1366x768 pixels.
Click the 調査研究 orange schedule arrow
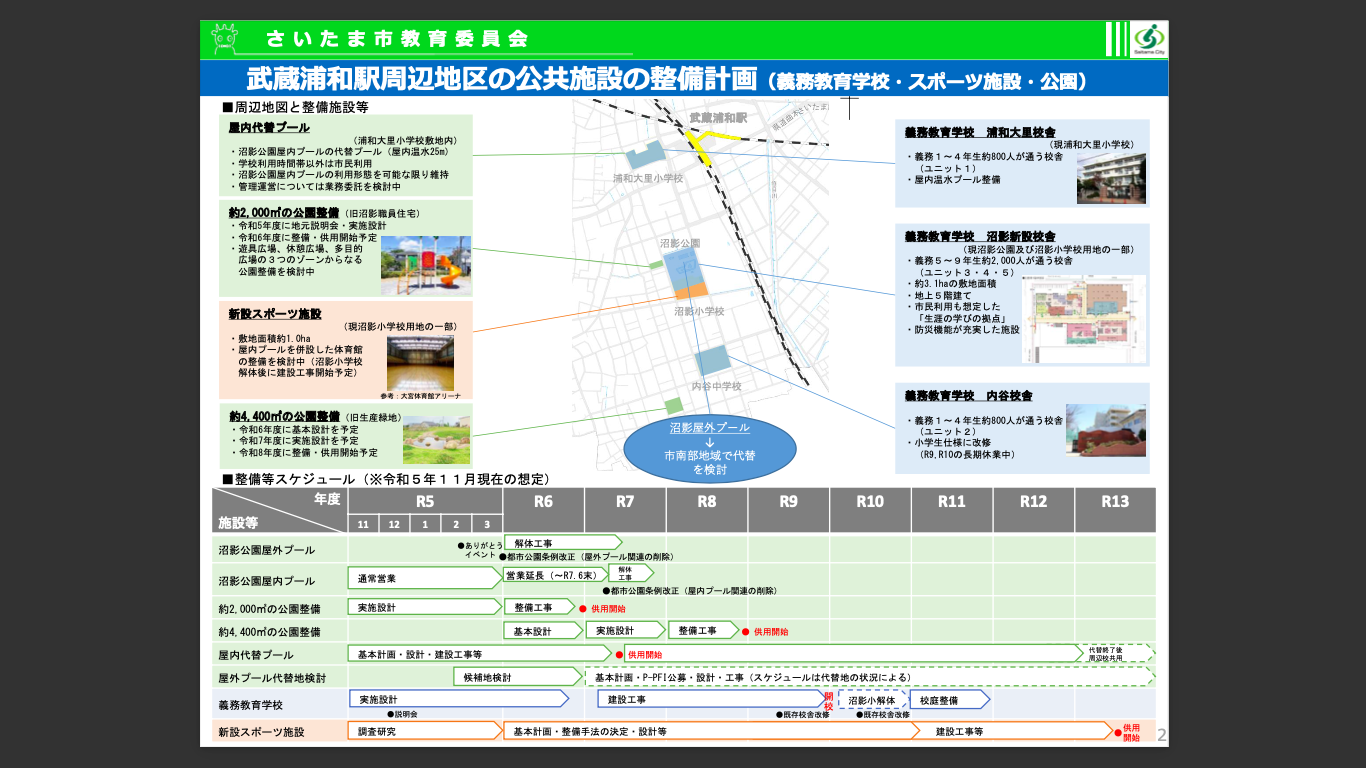point(424,732)
